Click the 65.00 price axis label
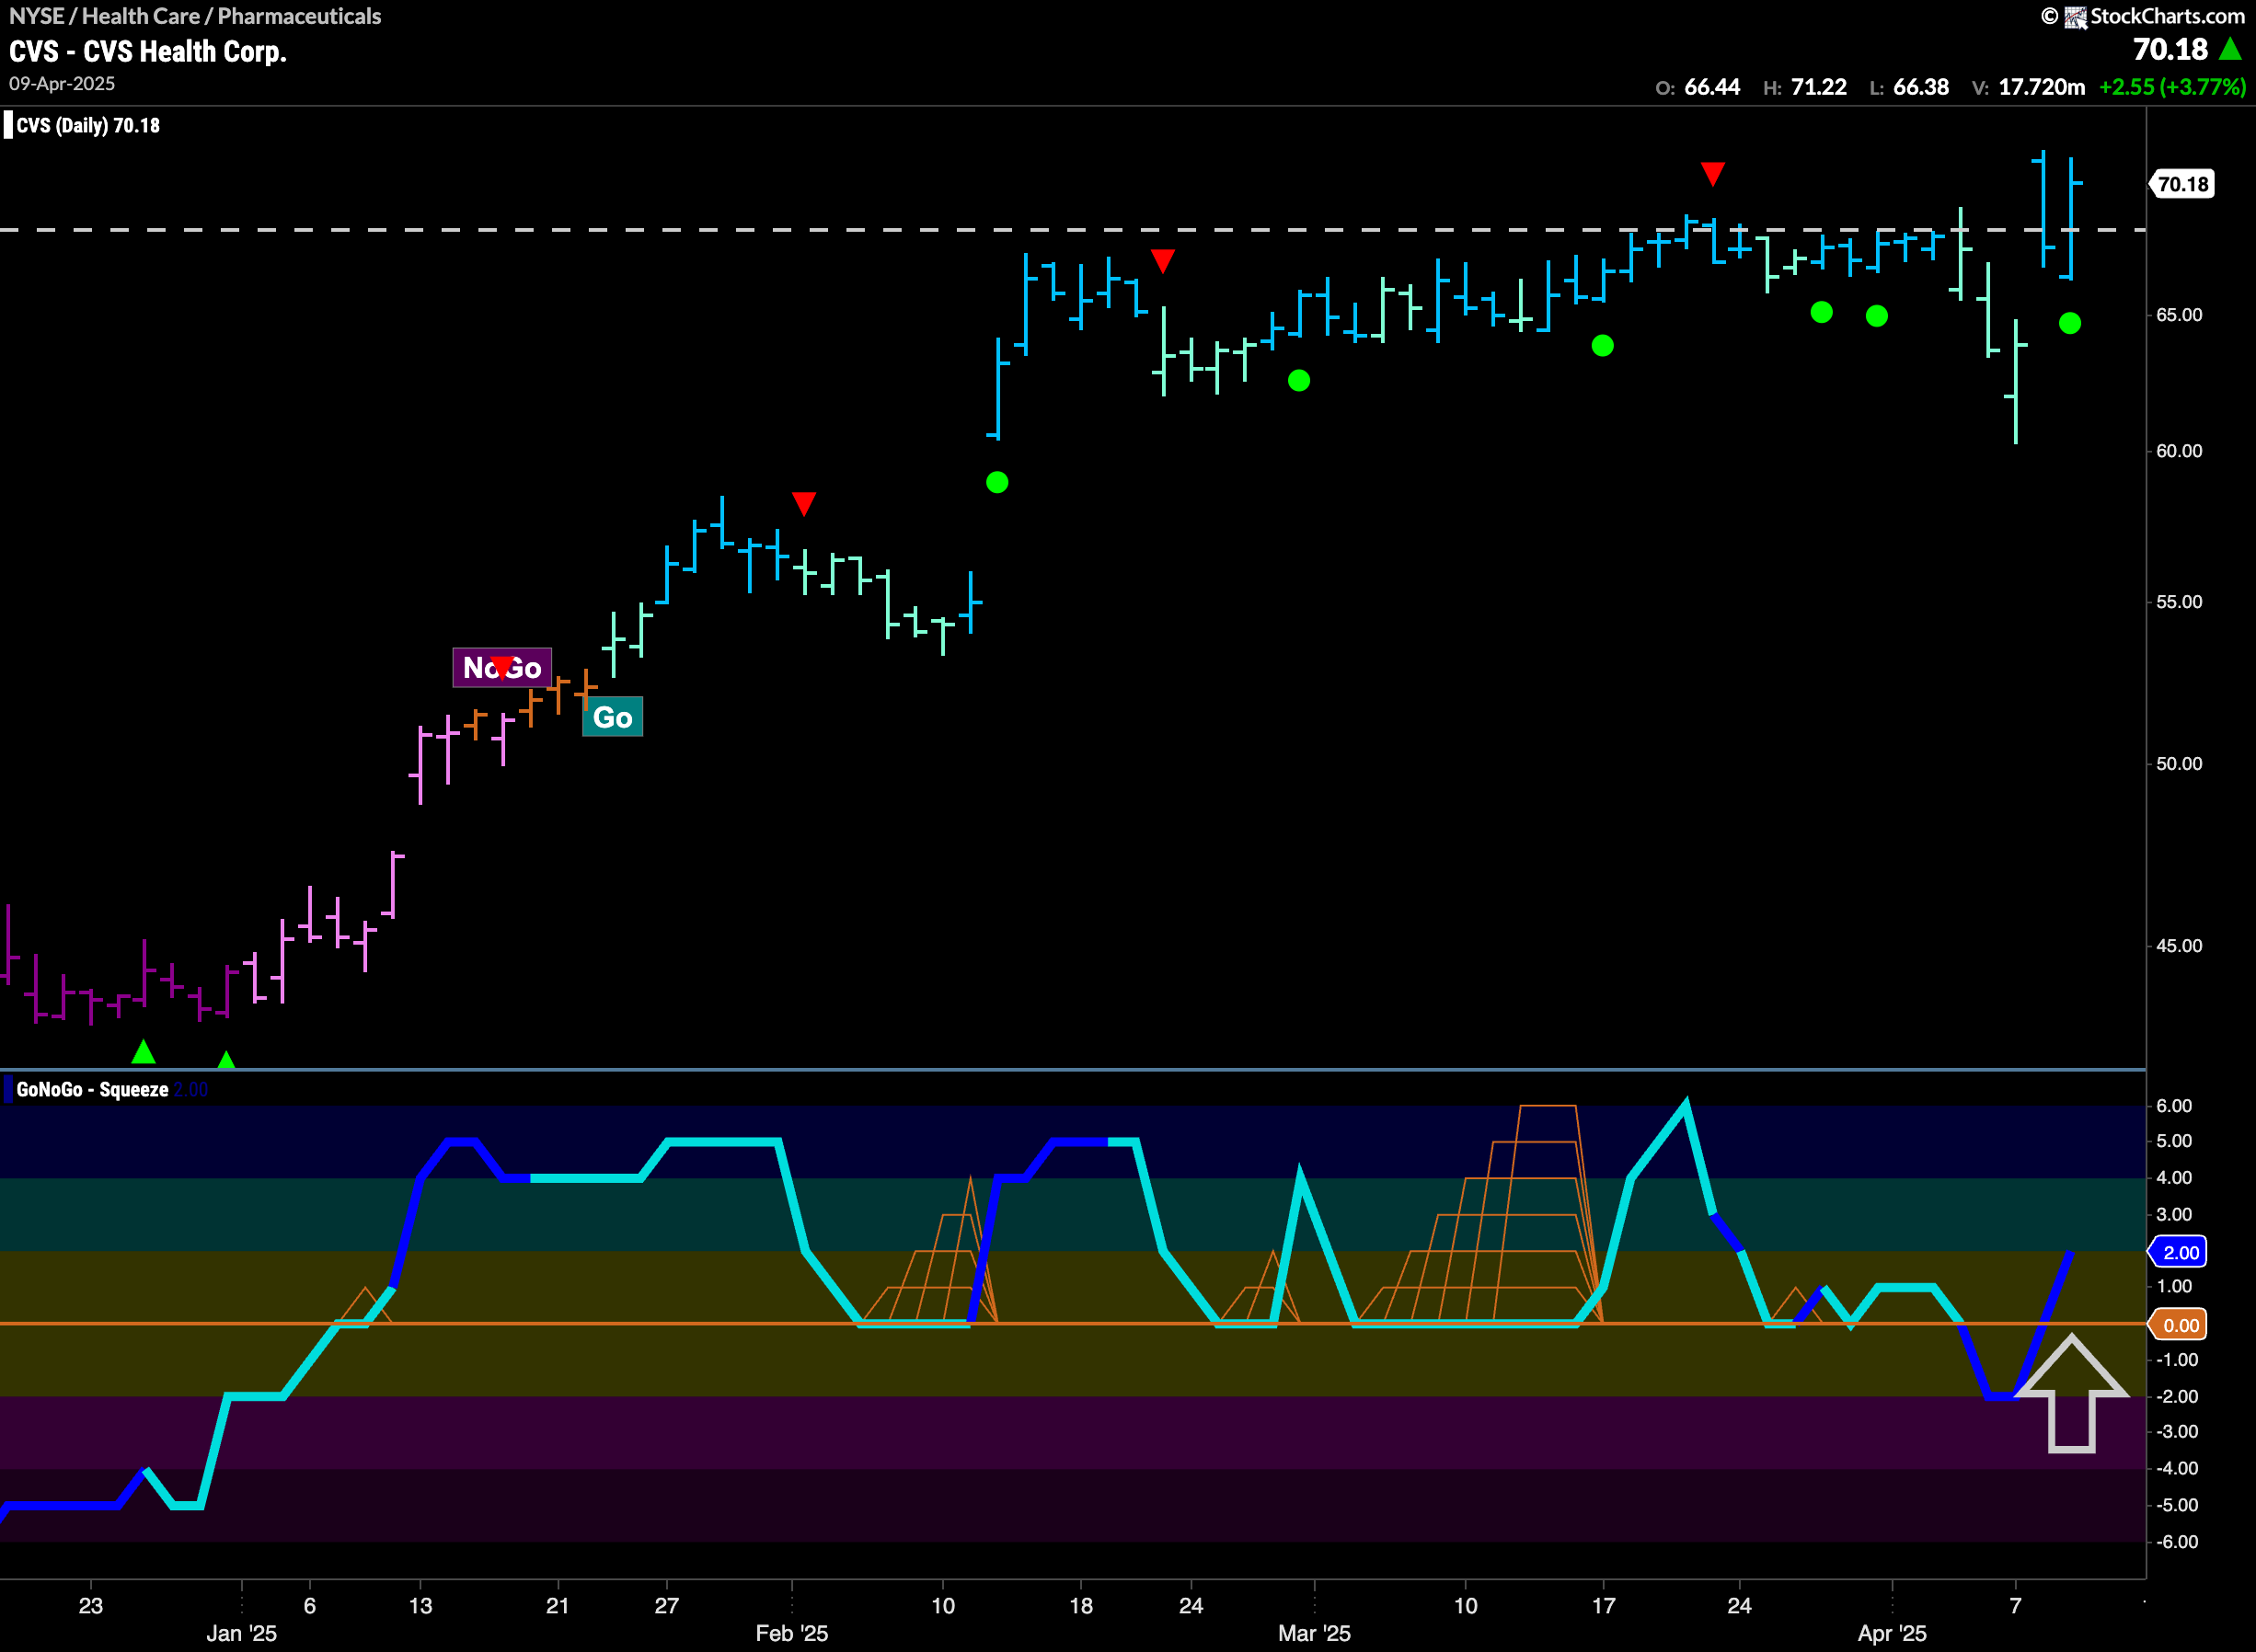The width and height of the screenshot is (2256, 1652). coord(2179,315)
